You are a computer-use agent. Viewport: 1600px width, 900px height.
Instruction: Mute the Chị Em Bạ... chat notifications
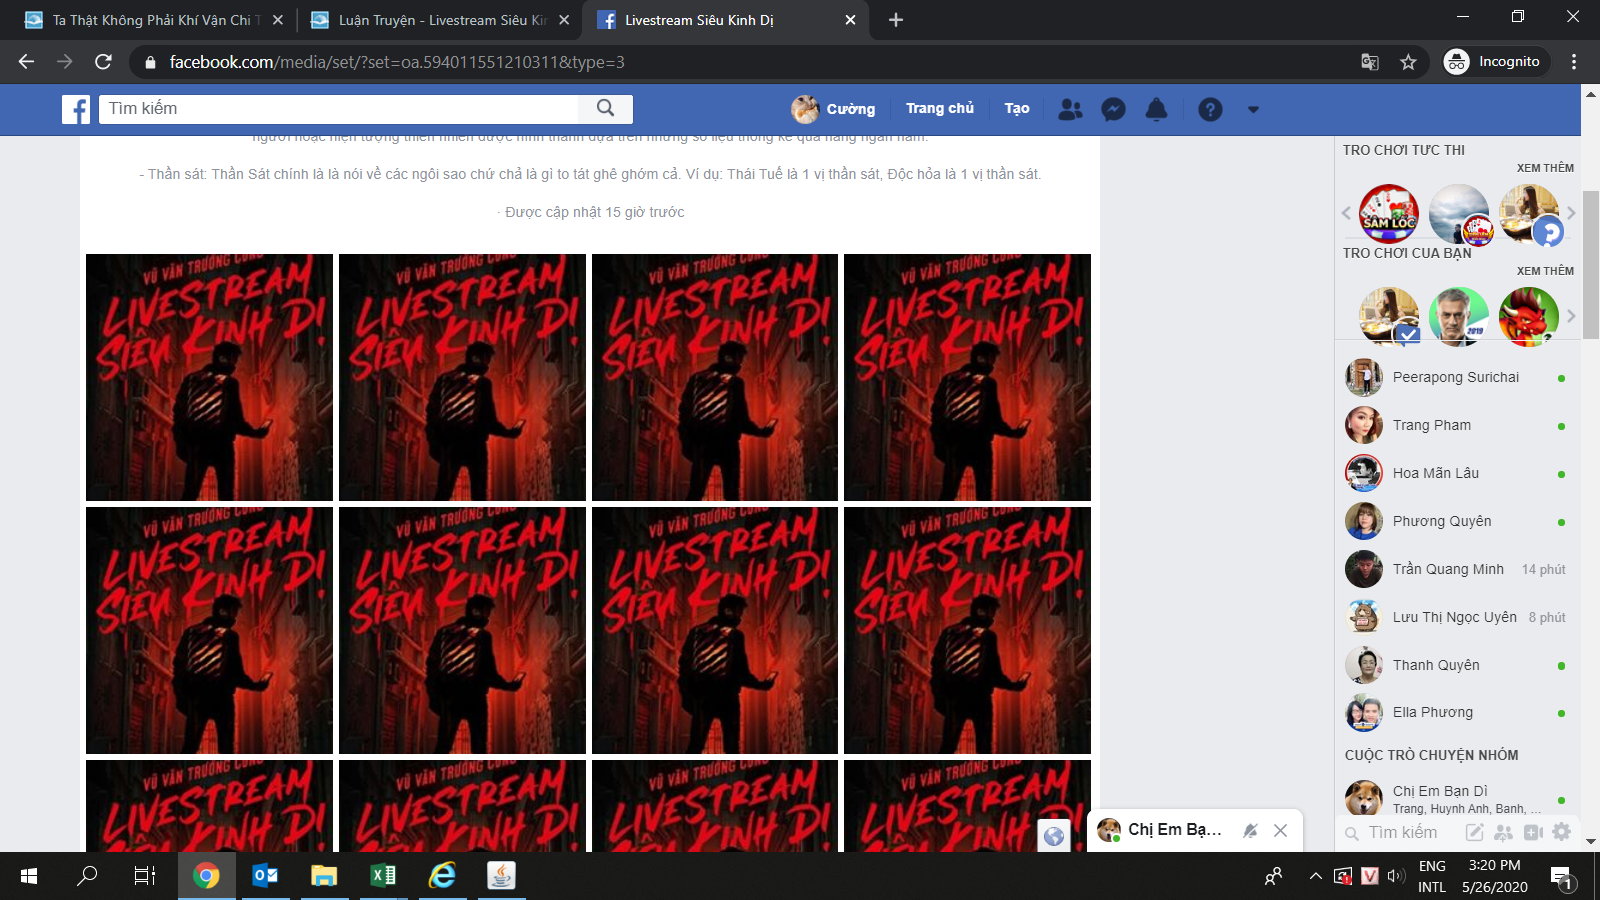pyautogui.click(x=1250, y=830)
